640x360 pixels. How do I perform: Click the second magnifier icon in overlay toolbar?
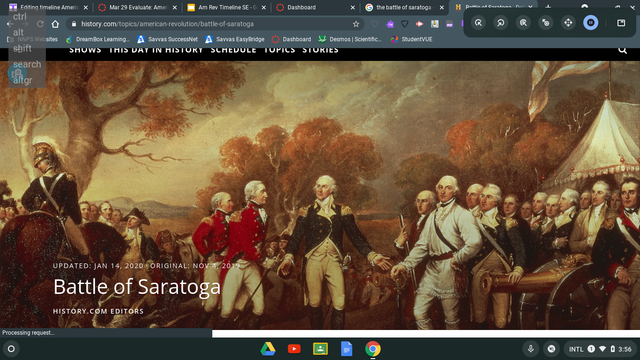[500, 23]
